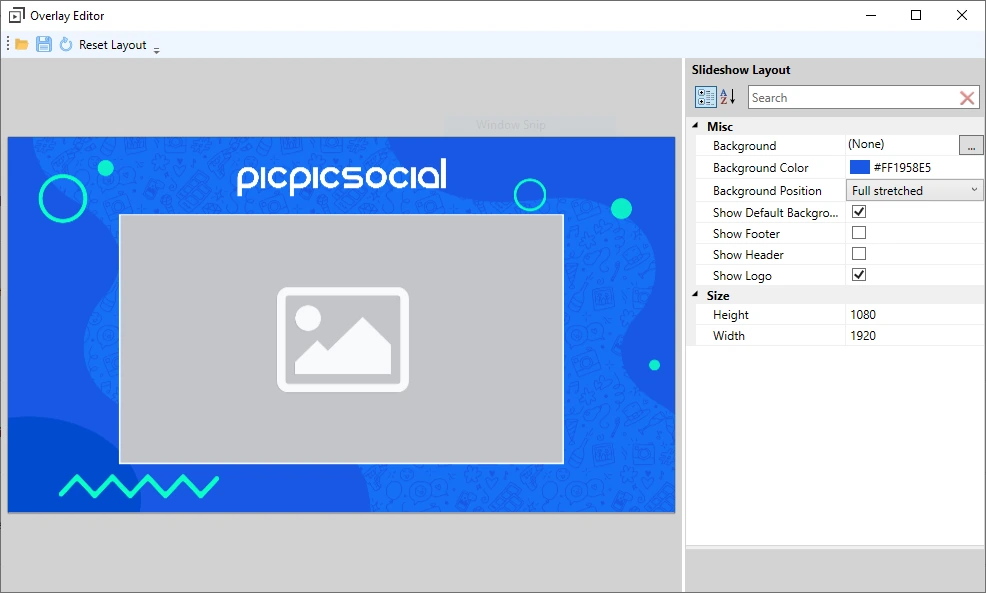Click the Reset Layout refresh icon
The image size is (986, 593).
[66, 45]
